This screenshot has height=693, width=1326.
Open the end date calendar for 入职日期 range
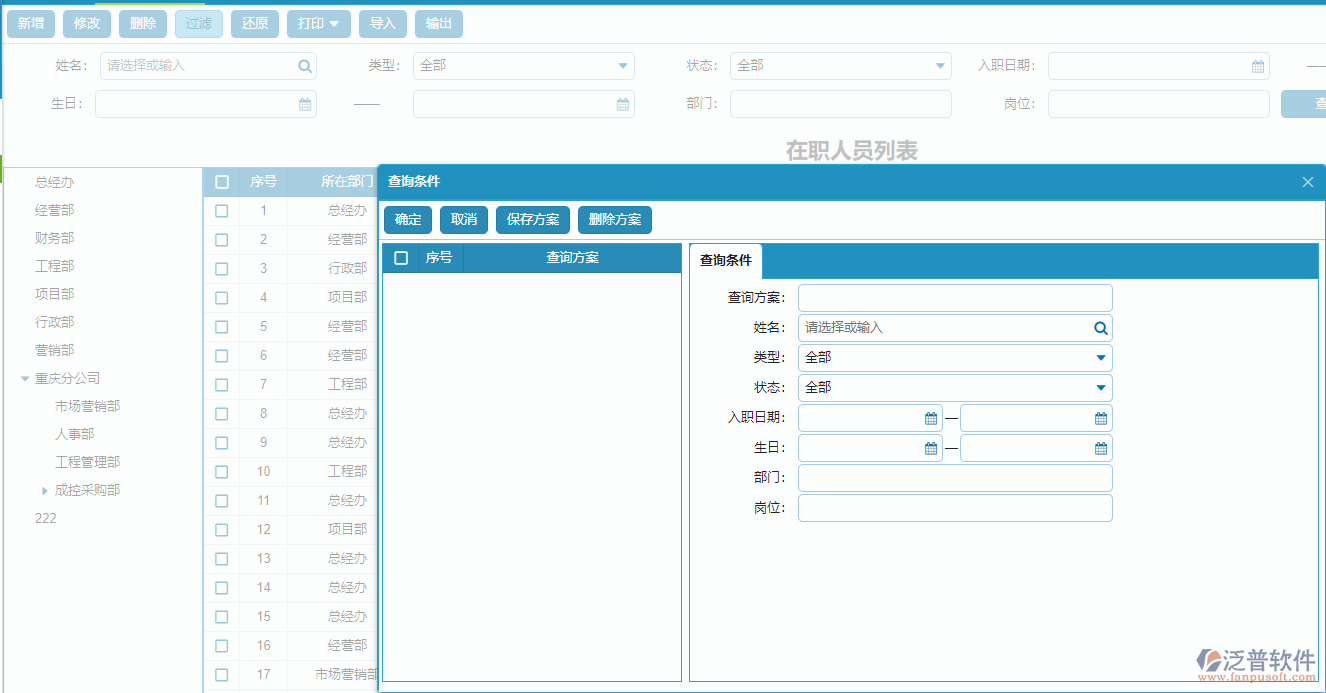[x=1101, y=417]
